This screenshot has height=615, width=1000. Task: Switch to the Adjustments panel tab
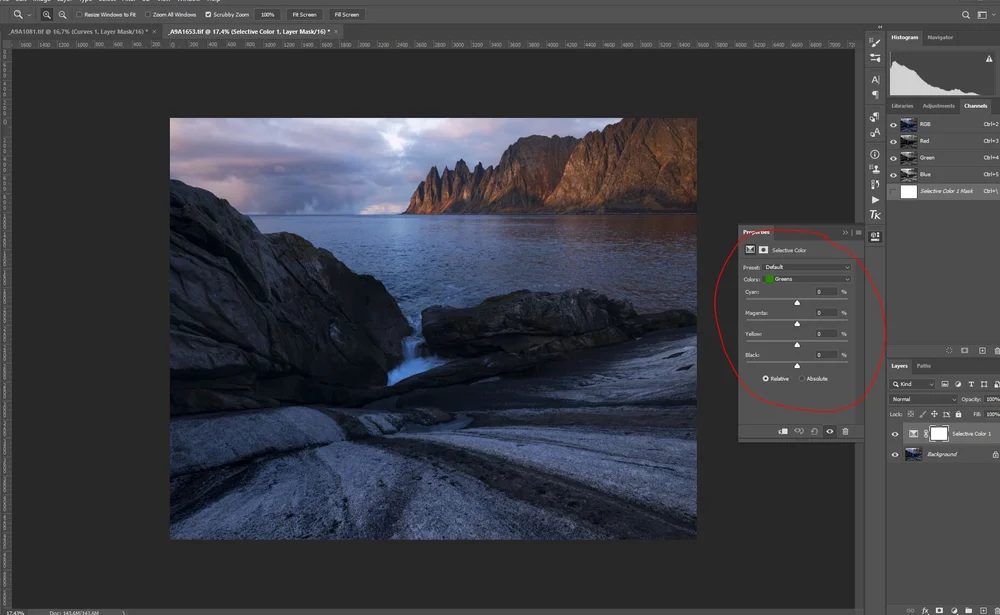coord(938,106)
